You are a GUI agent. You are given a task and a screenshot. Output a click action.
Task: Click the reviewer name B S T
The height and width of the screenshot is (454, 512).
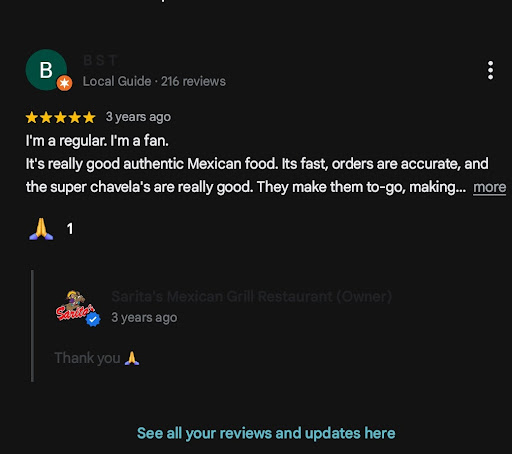pos(100,61)
